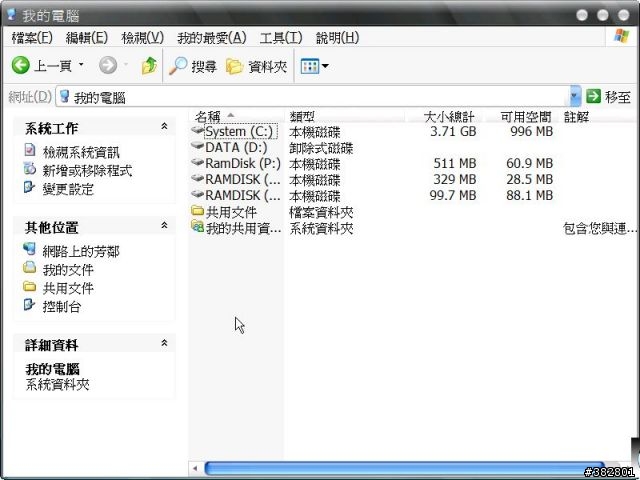Click the 變更設定 icon

[29, 187]
